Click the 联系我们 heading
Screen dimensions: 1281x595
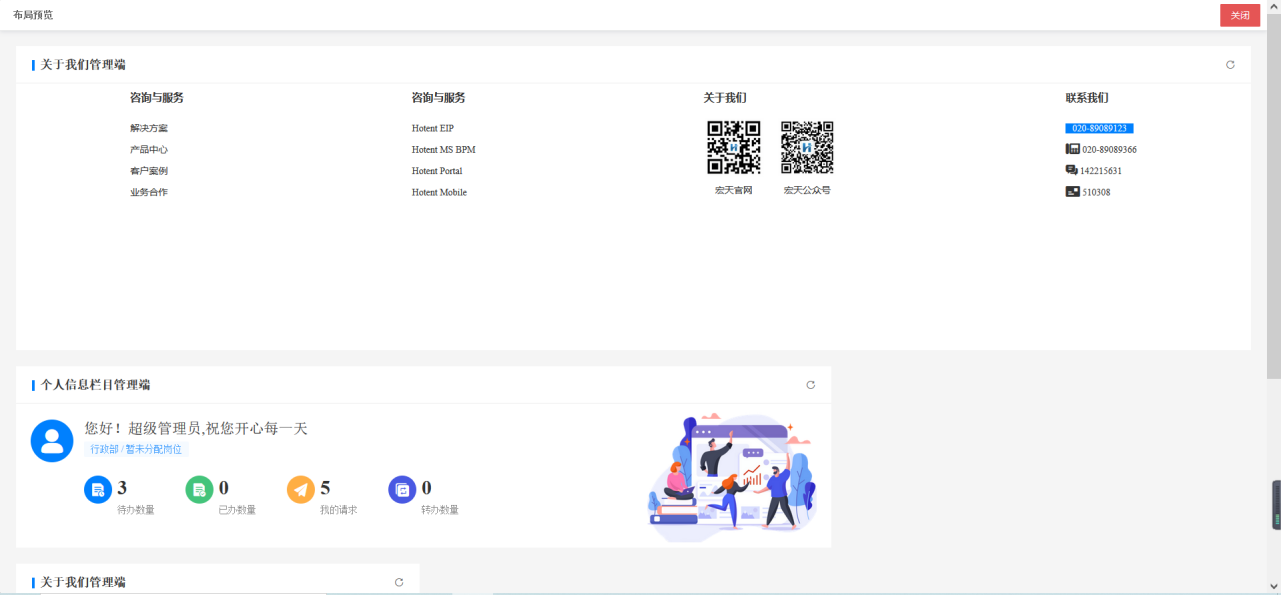tap(1087, 98)
